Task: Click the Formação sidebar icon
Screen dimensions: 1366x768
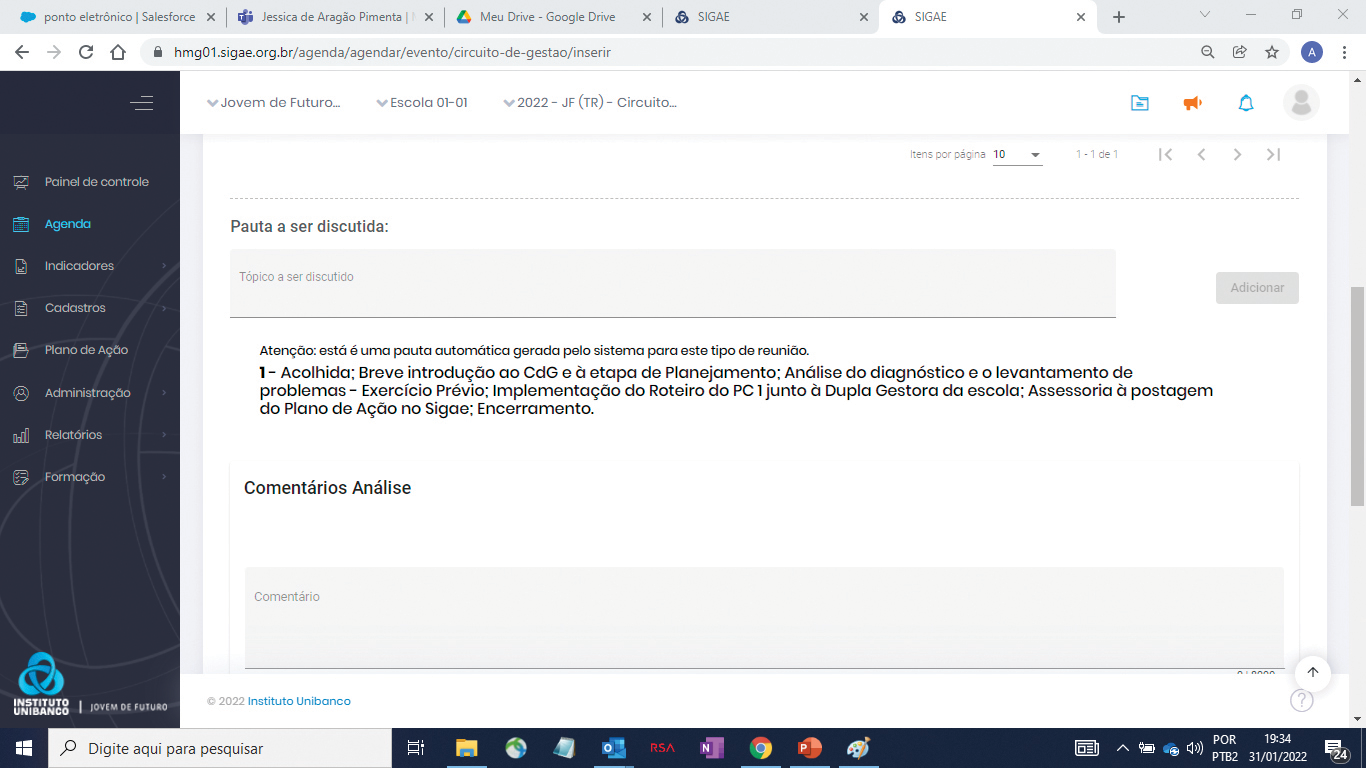Action: click(21, 477)
